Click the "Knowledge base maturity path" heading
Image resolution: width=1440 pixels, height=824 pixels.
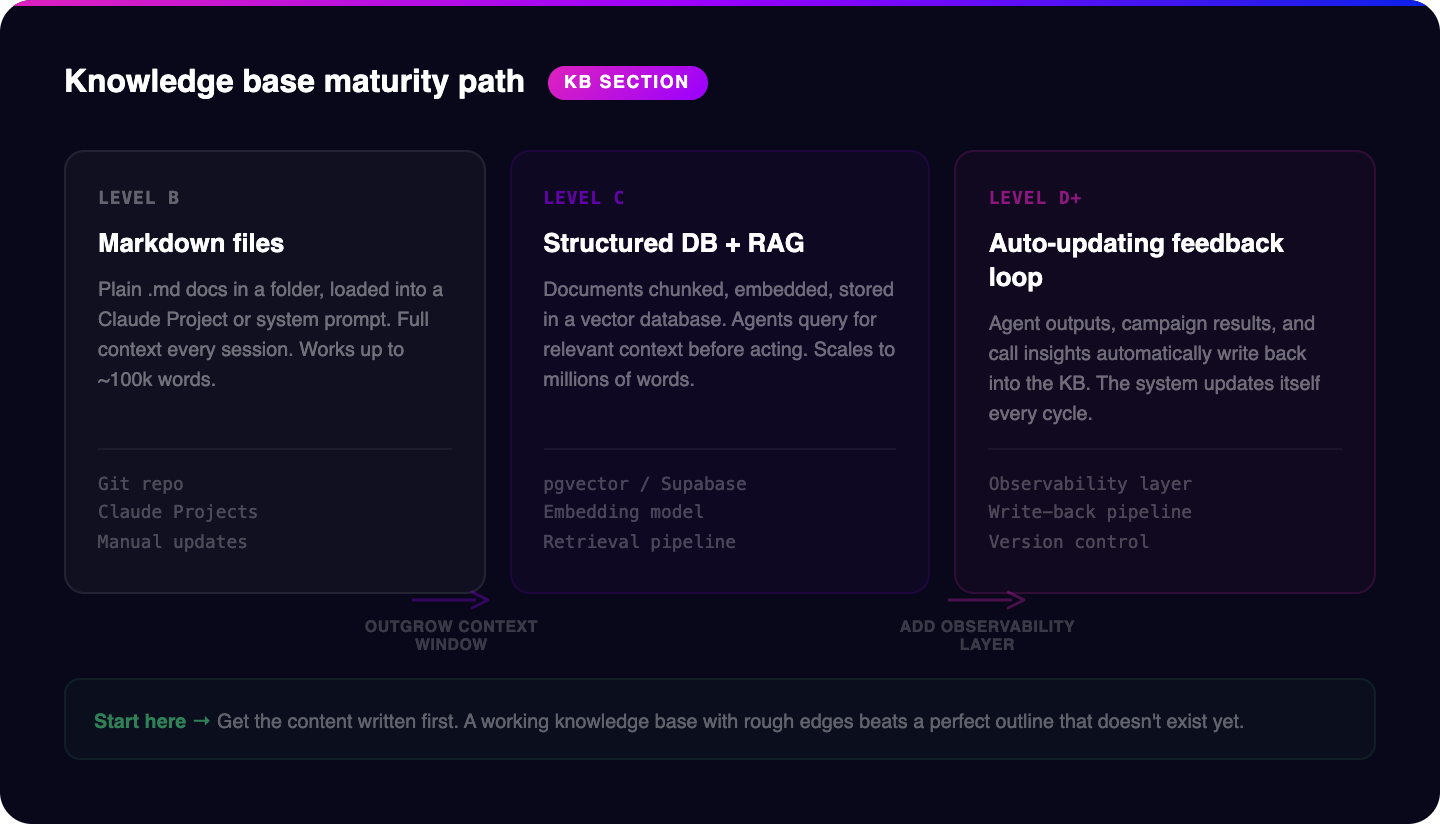(x=294, y=81)
